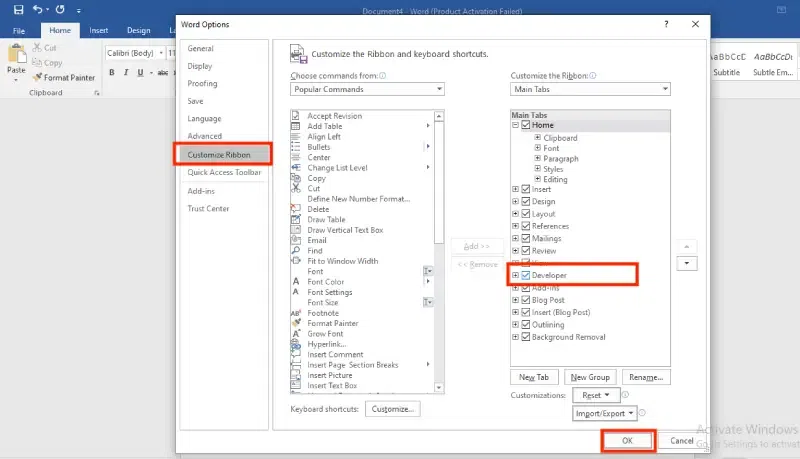Open the Choose commands from dropdown
Screen dimensions: 800x459
coord(367,89)
